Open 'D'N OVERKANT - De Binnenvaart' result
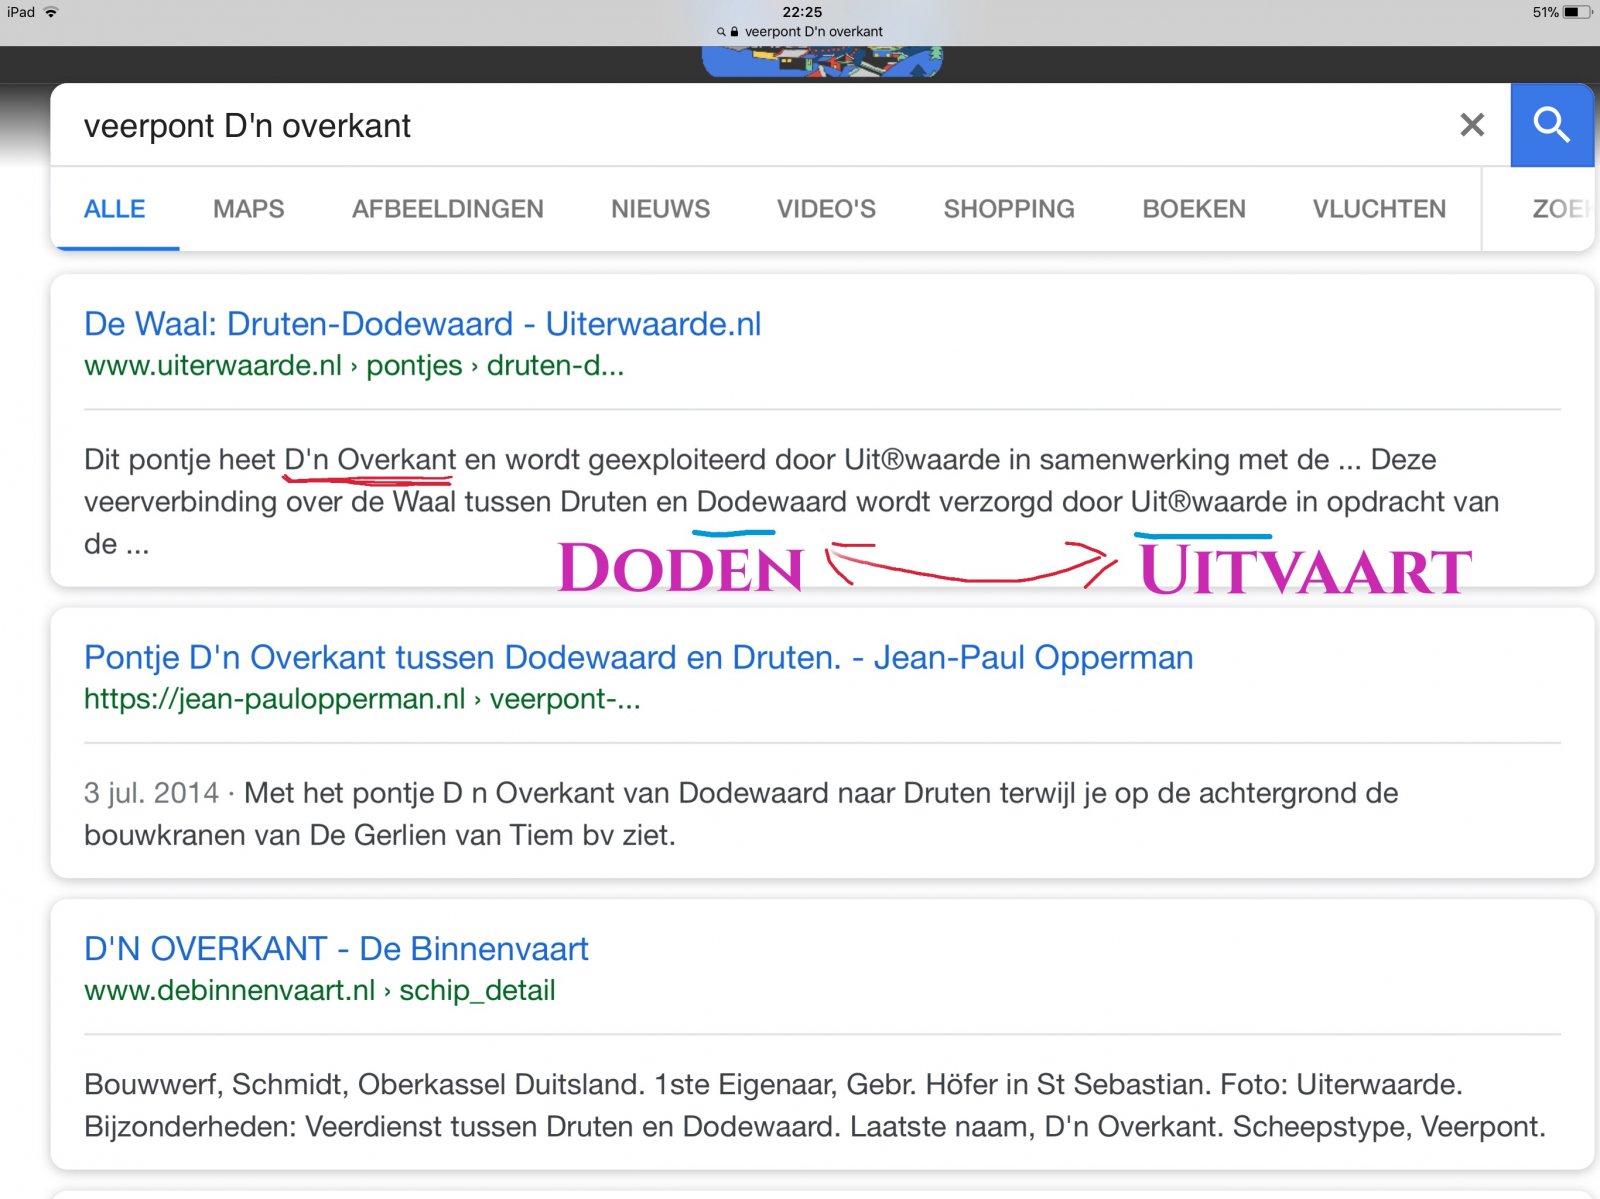The height and width of the screenshot is (1199, 1600). pos(336,949)
